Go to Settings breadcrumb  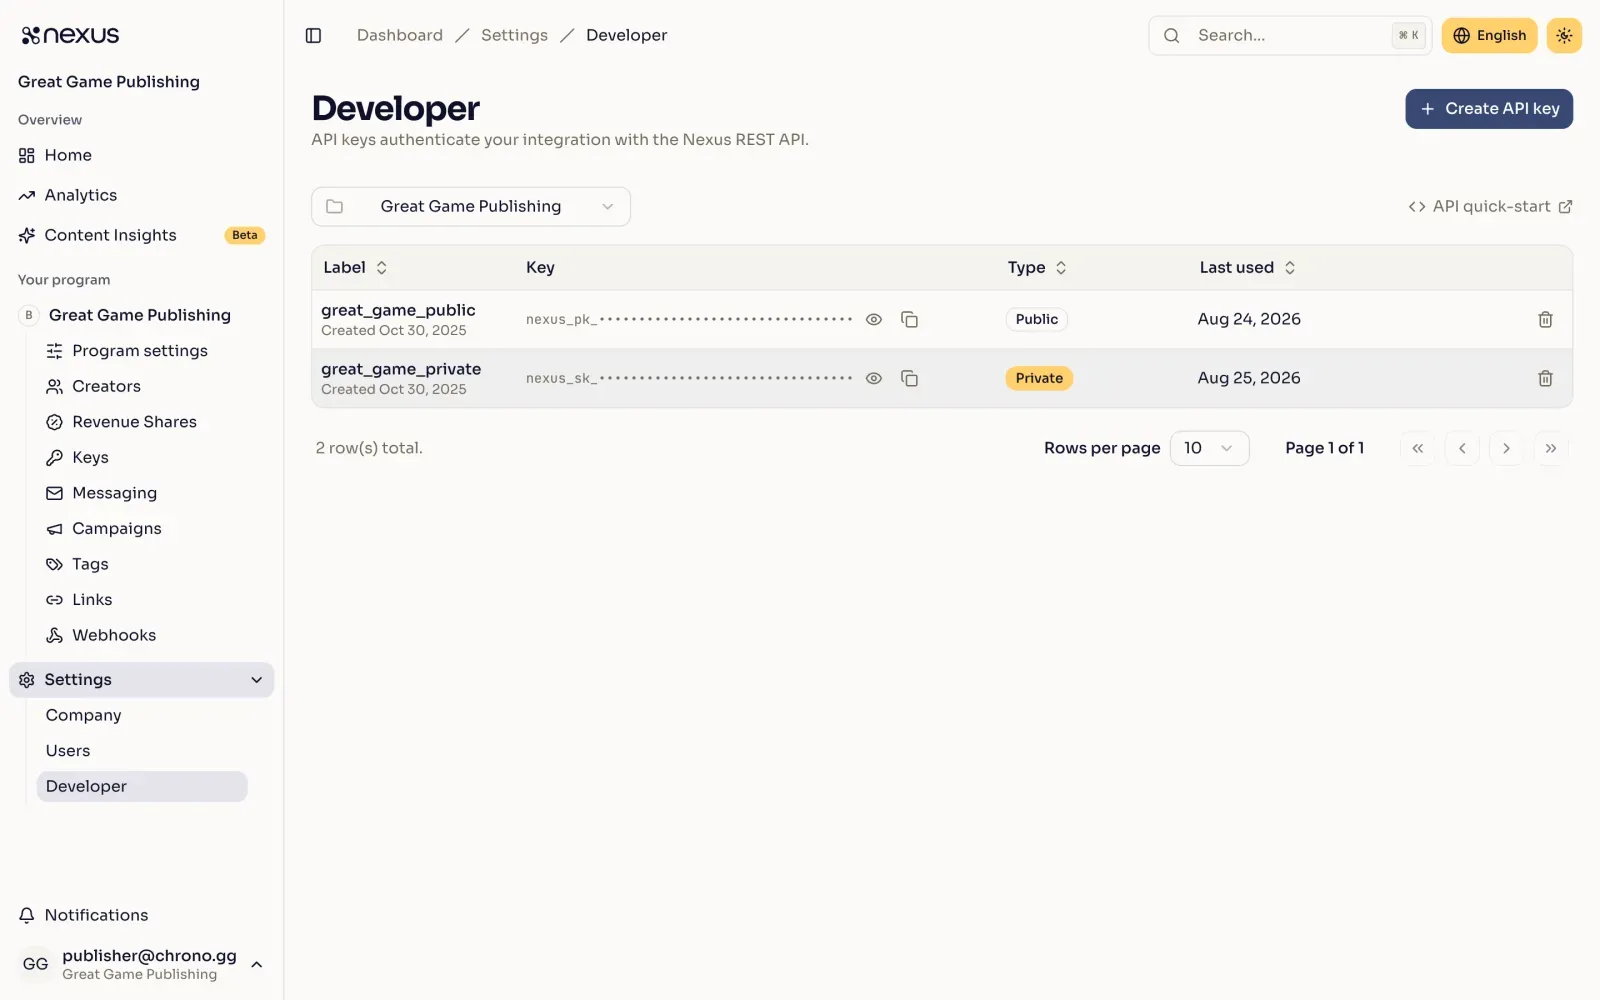(x=514, y=35)
